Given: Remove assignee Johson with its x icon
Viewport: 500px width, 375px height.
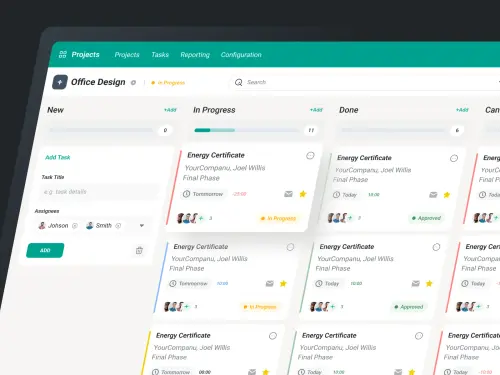Looking at the screenshot, I should tap(75, 226).
